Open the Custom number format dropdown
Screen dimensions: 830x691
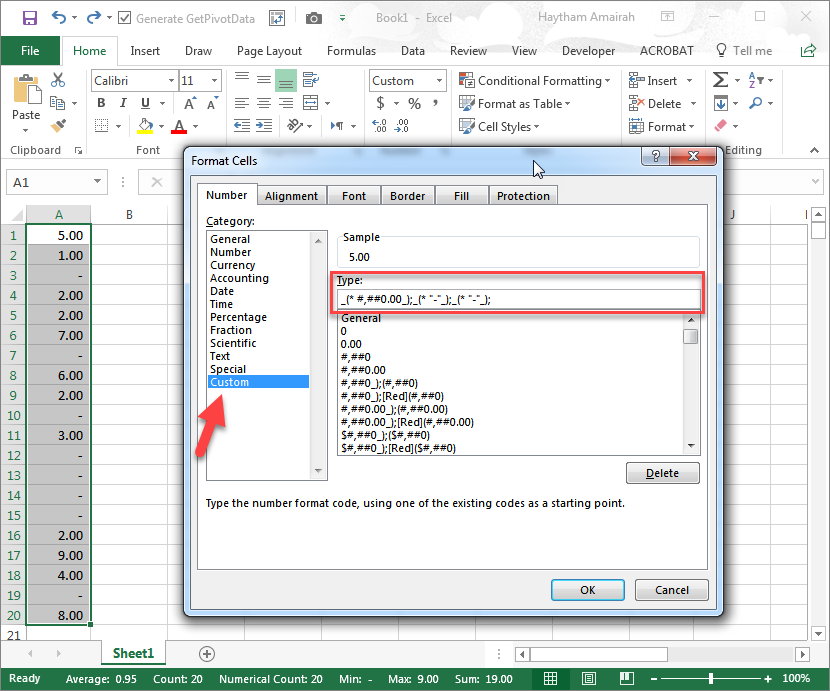pos(439,80)
